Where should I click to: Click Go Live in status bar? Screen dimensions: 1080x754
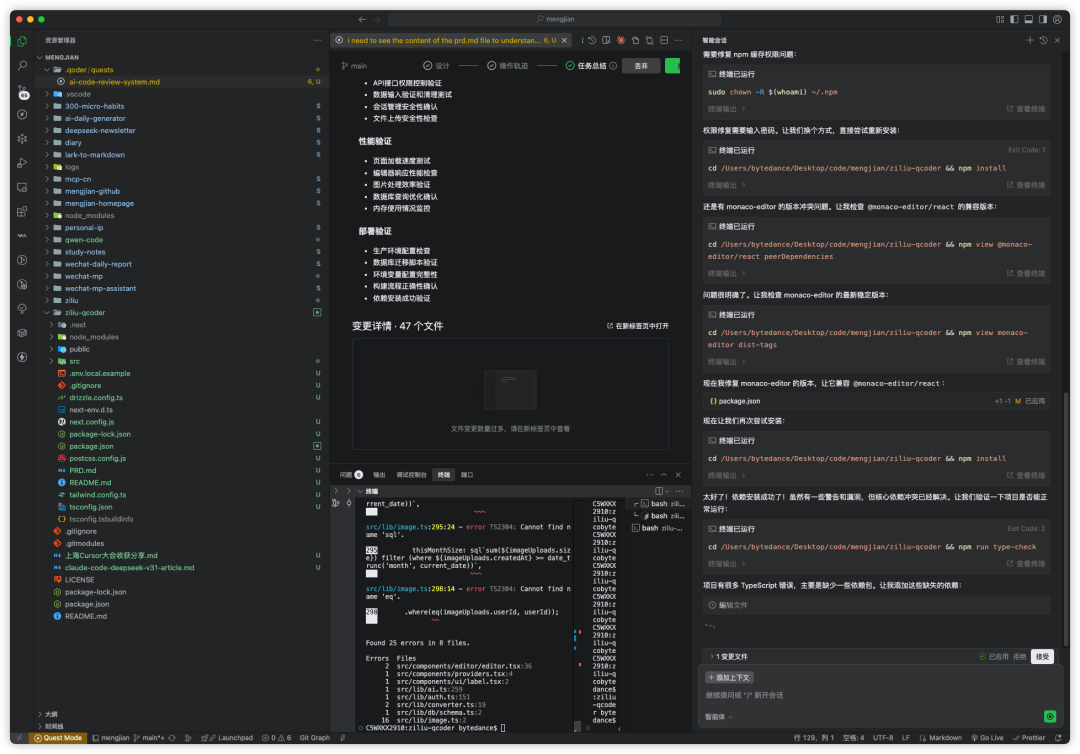[988, 738]
